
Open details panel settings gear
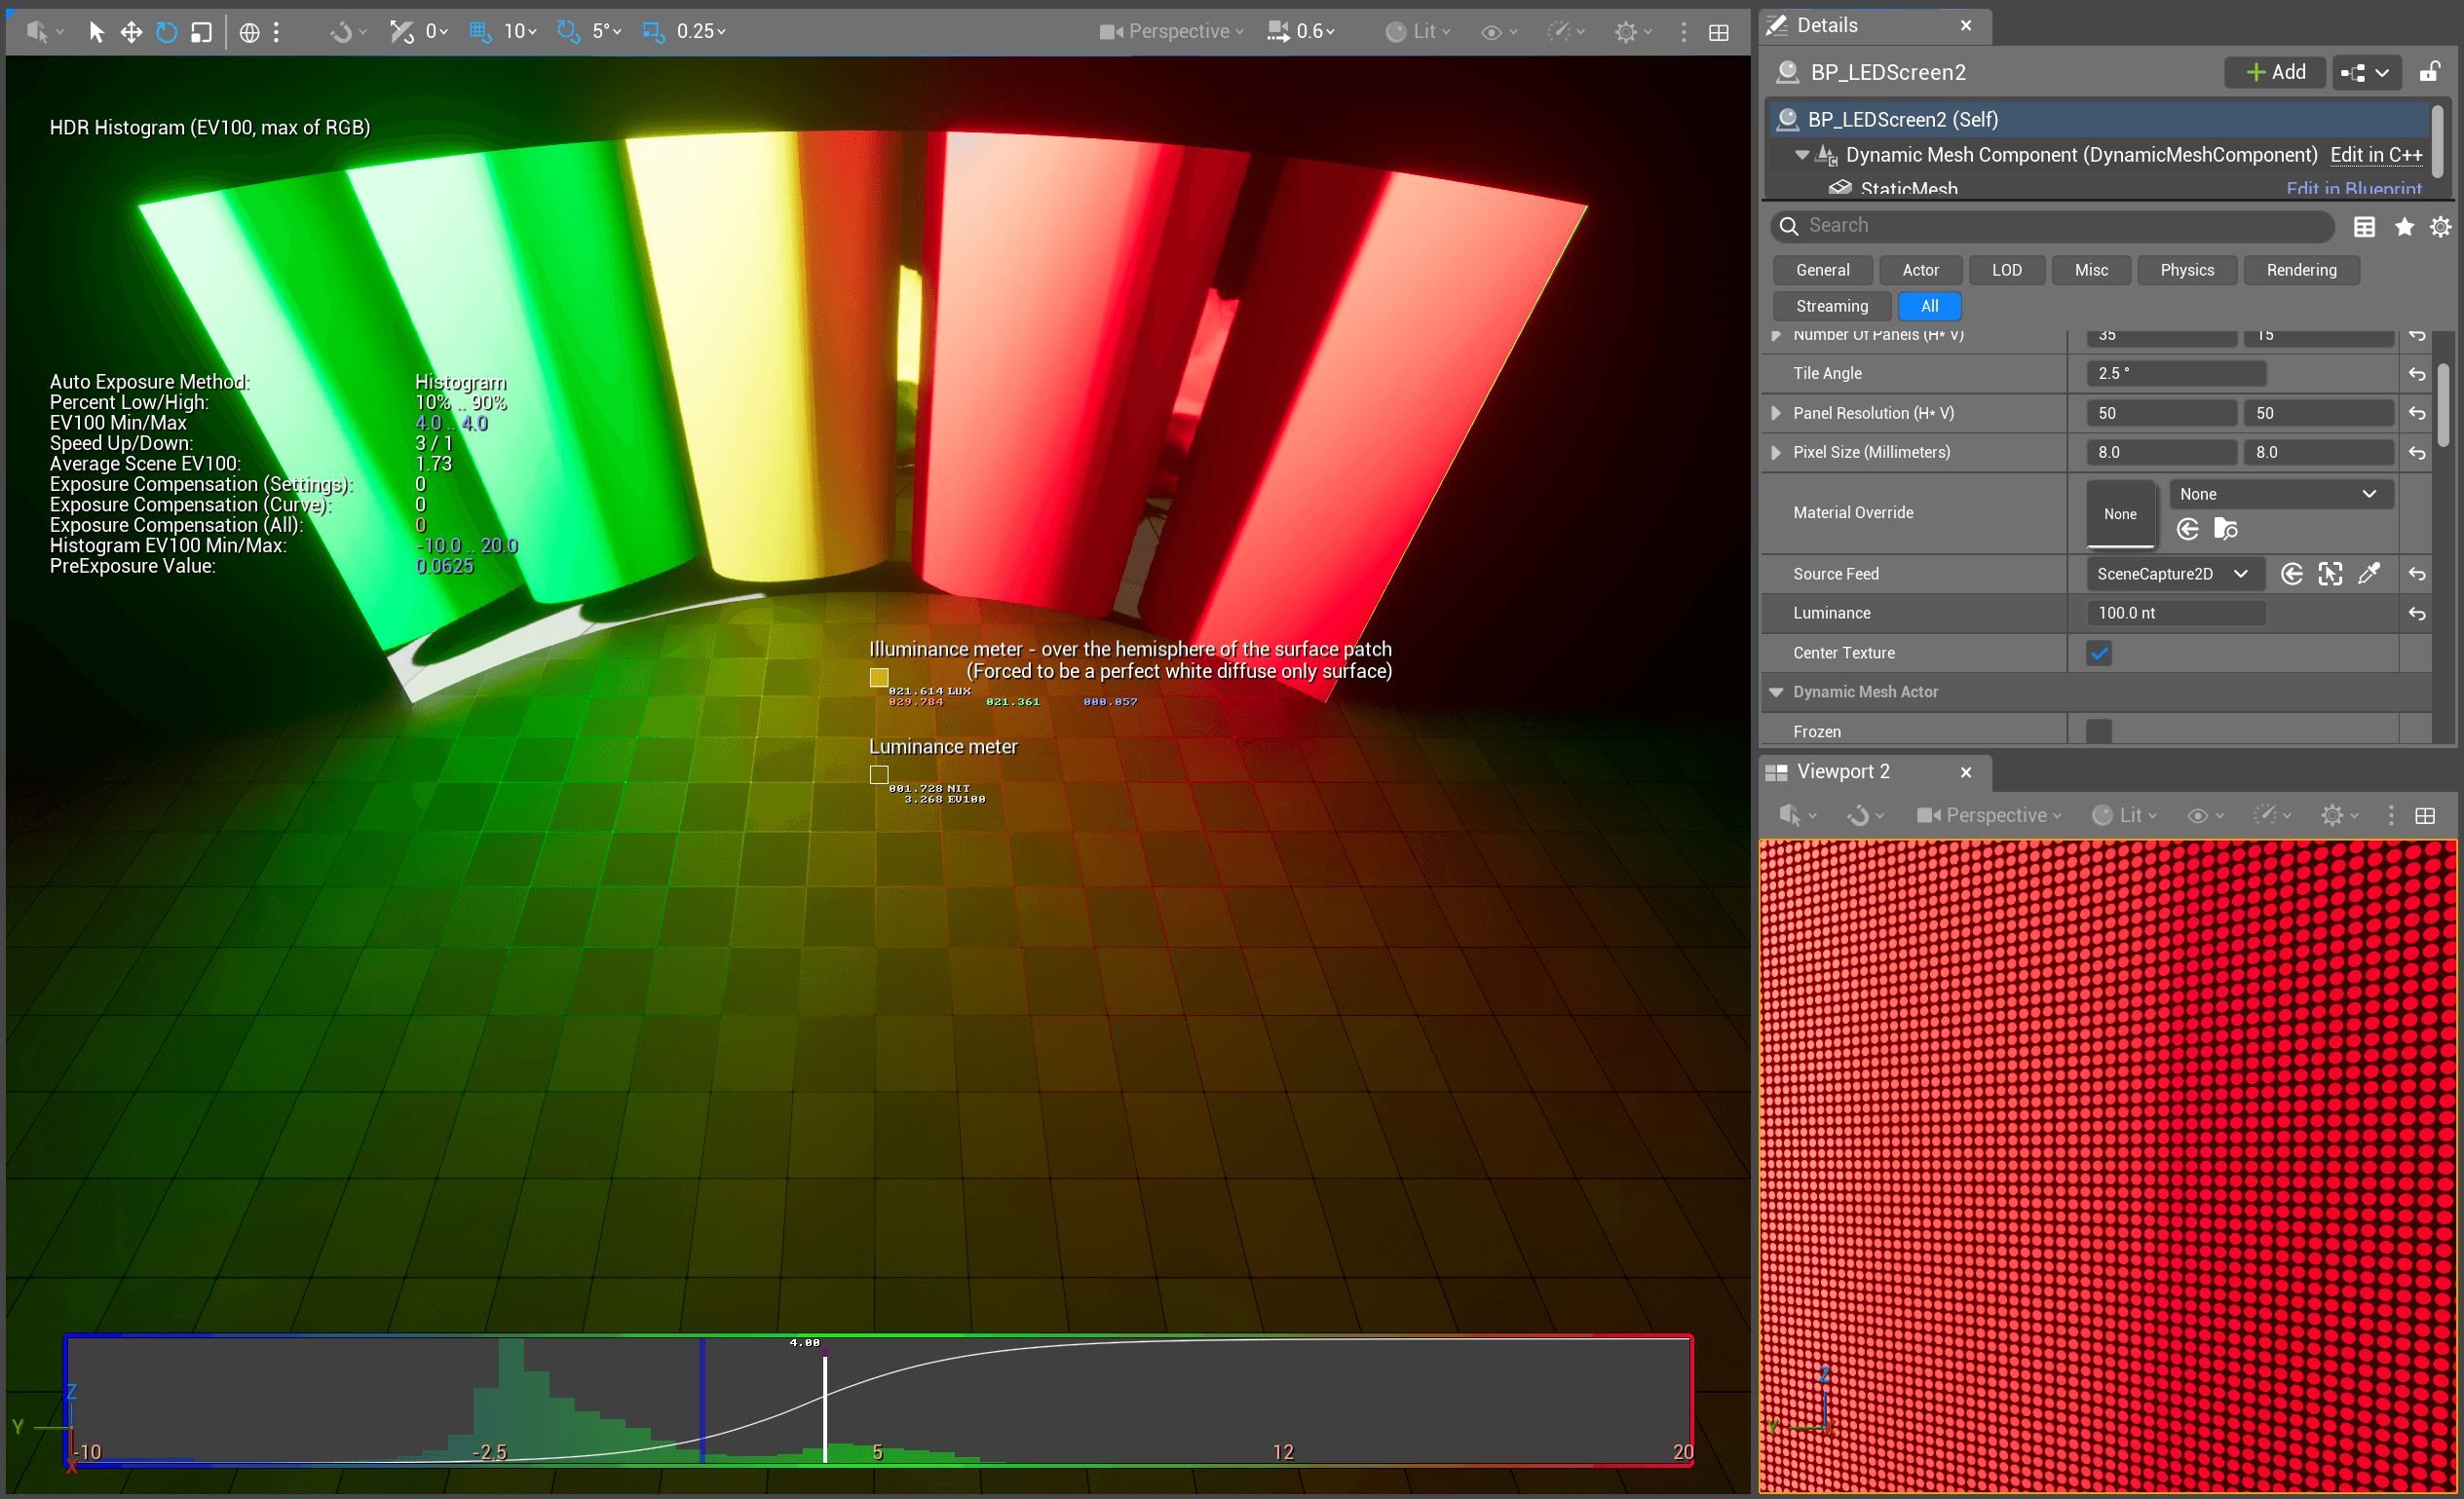pos(2440,227)
